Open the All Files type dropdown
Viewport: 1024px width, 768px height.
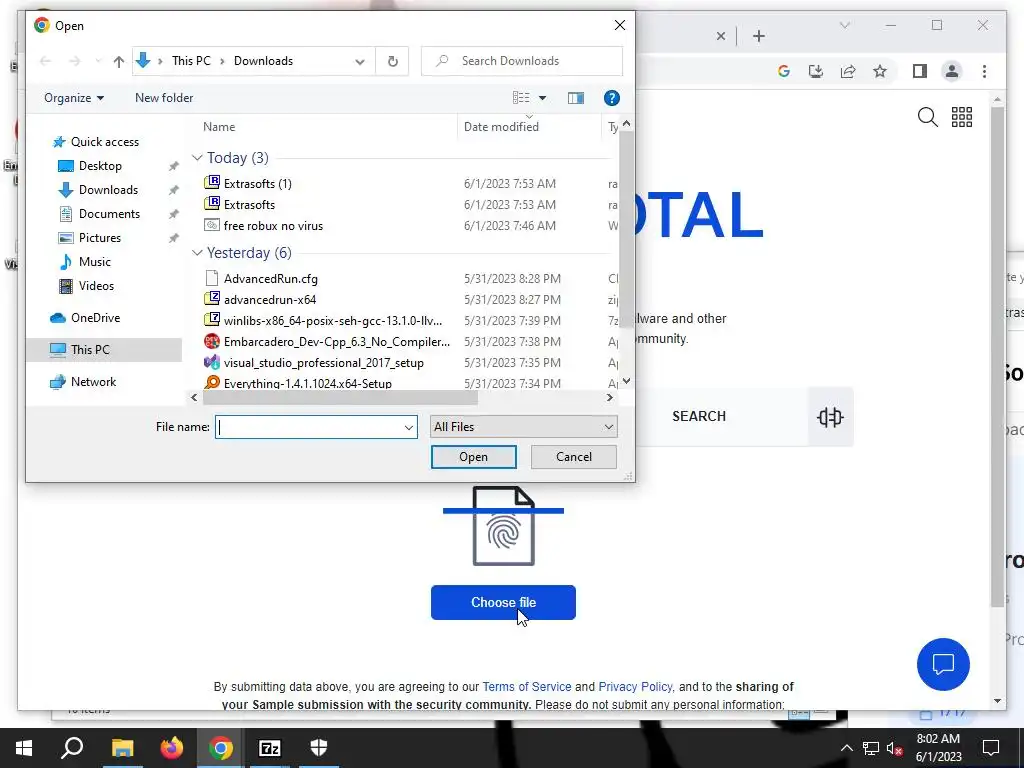click(x=523, y=427)
